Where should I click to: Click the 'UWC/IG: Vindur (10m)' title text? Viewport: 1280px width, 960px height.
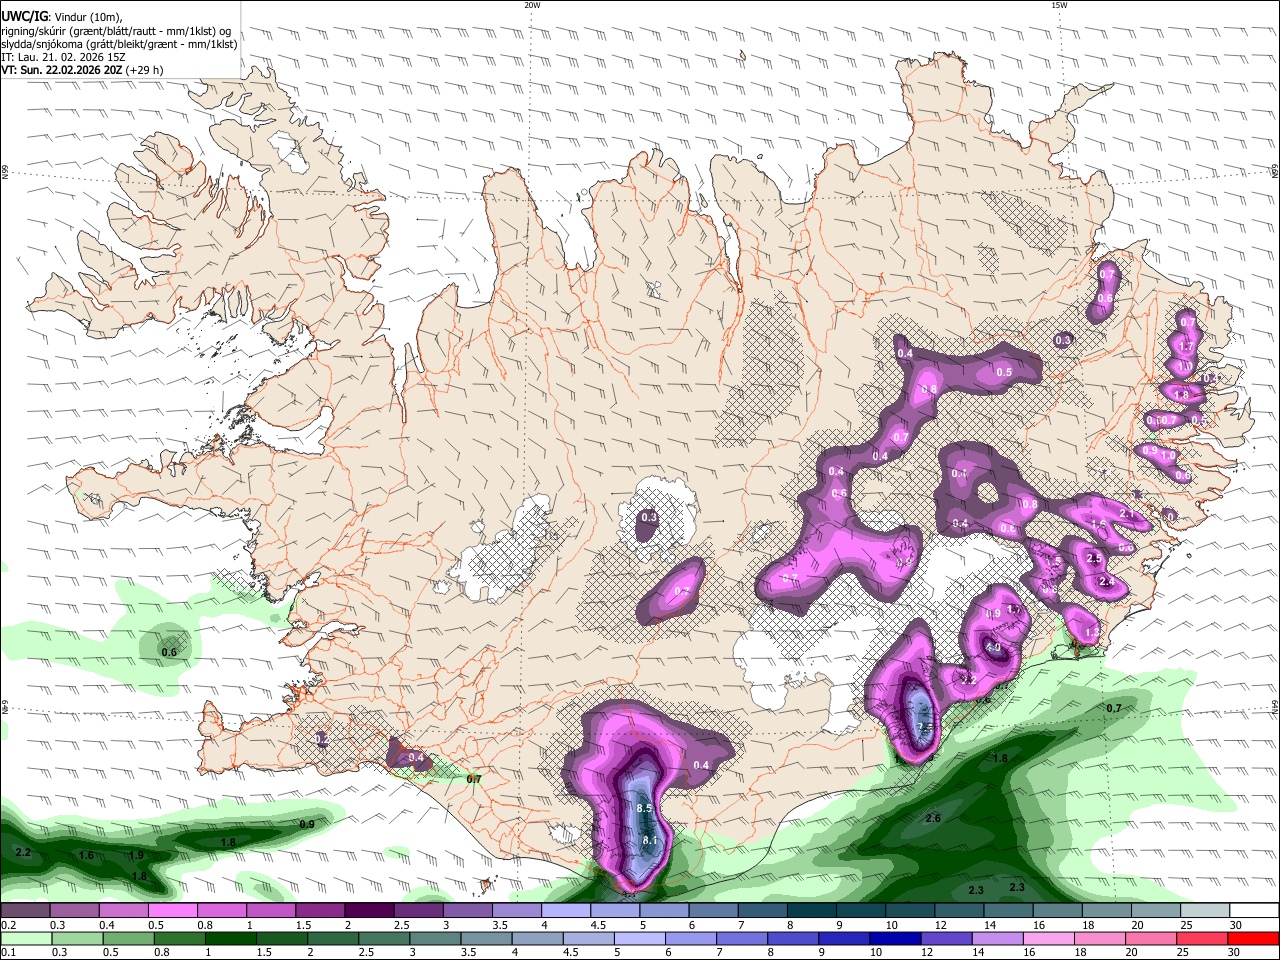(x=62, y=16)
